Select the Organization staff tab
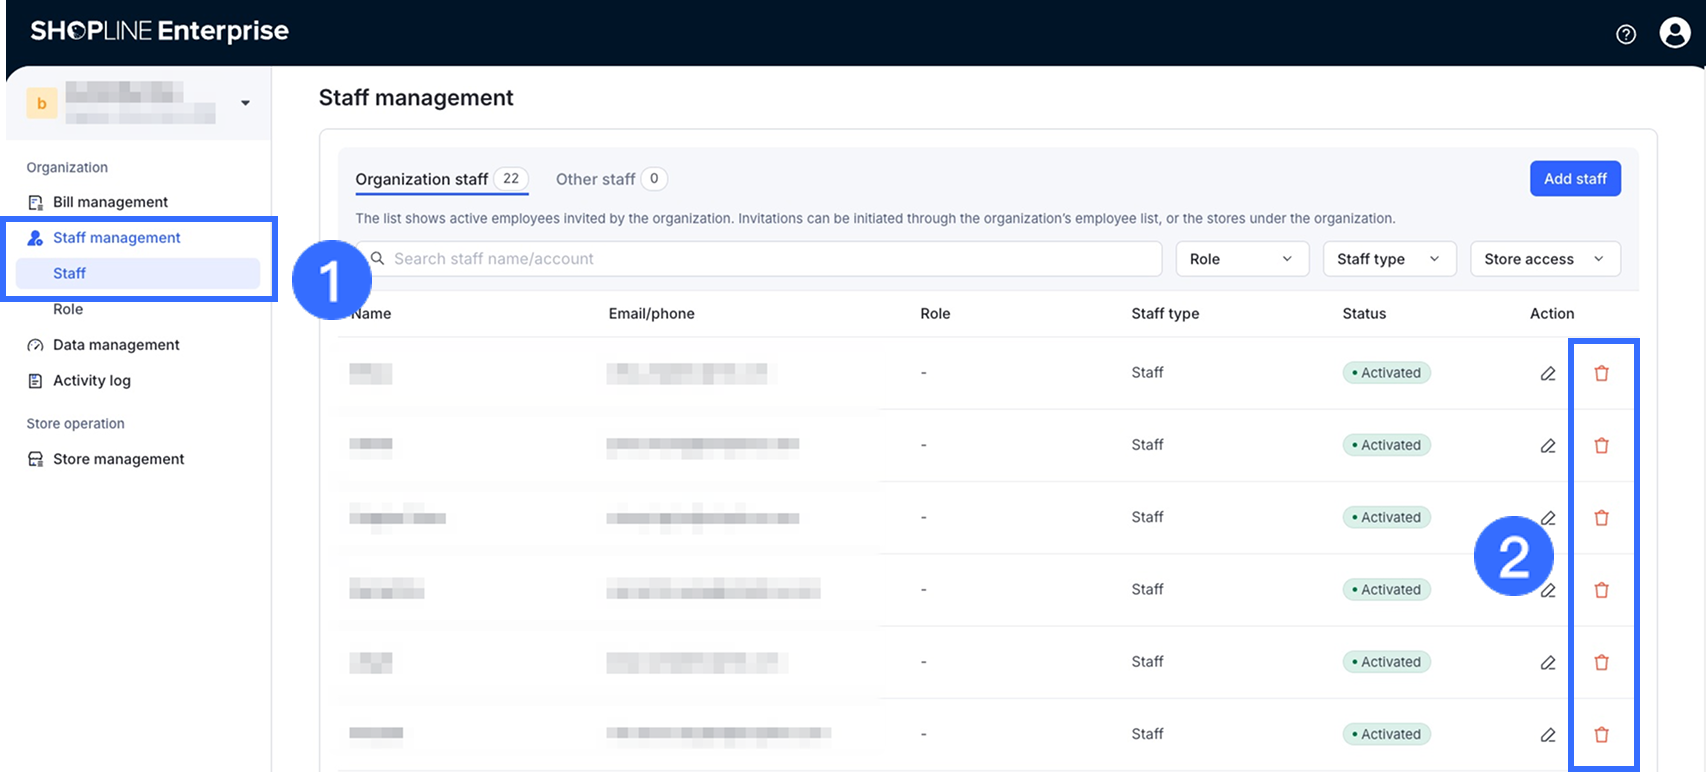Screen dimensions: 1706x772 [422, 179]
